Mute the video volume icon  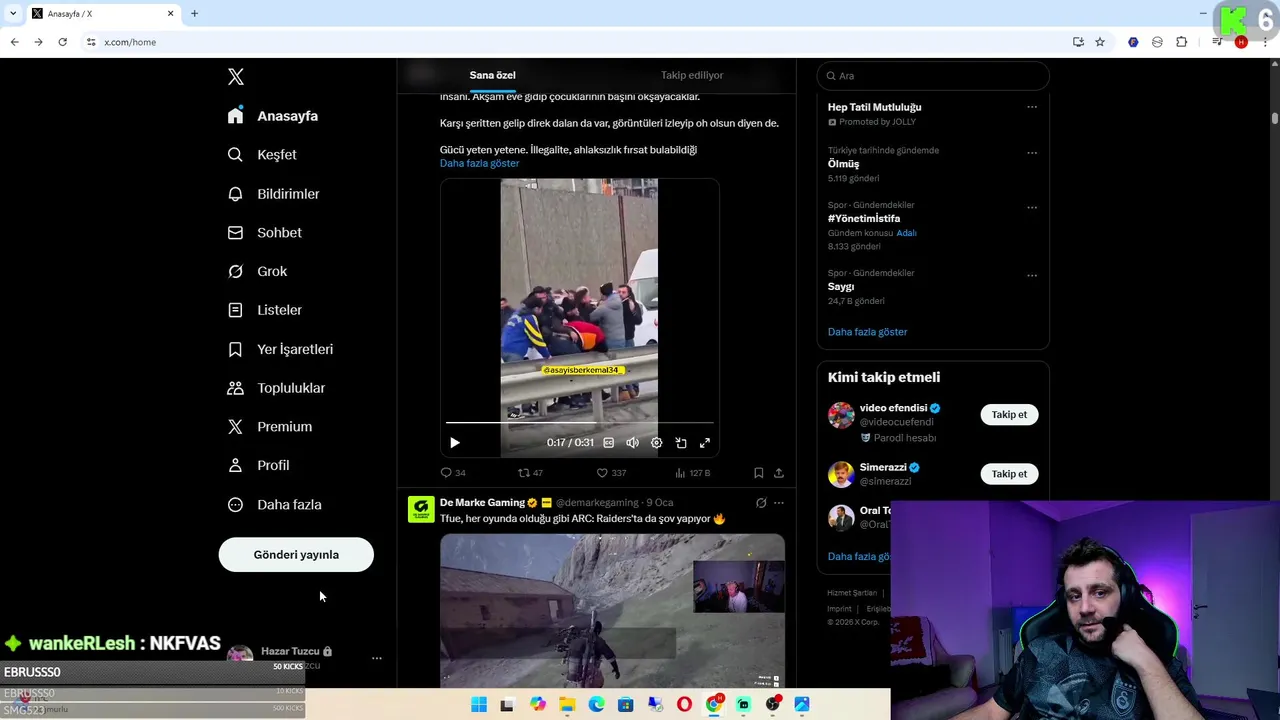[632, 443]
